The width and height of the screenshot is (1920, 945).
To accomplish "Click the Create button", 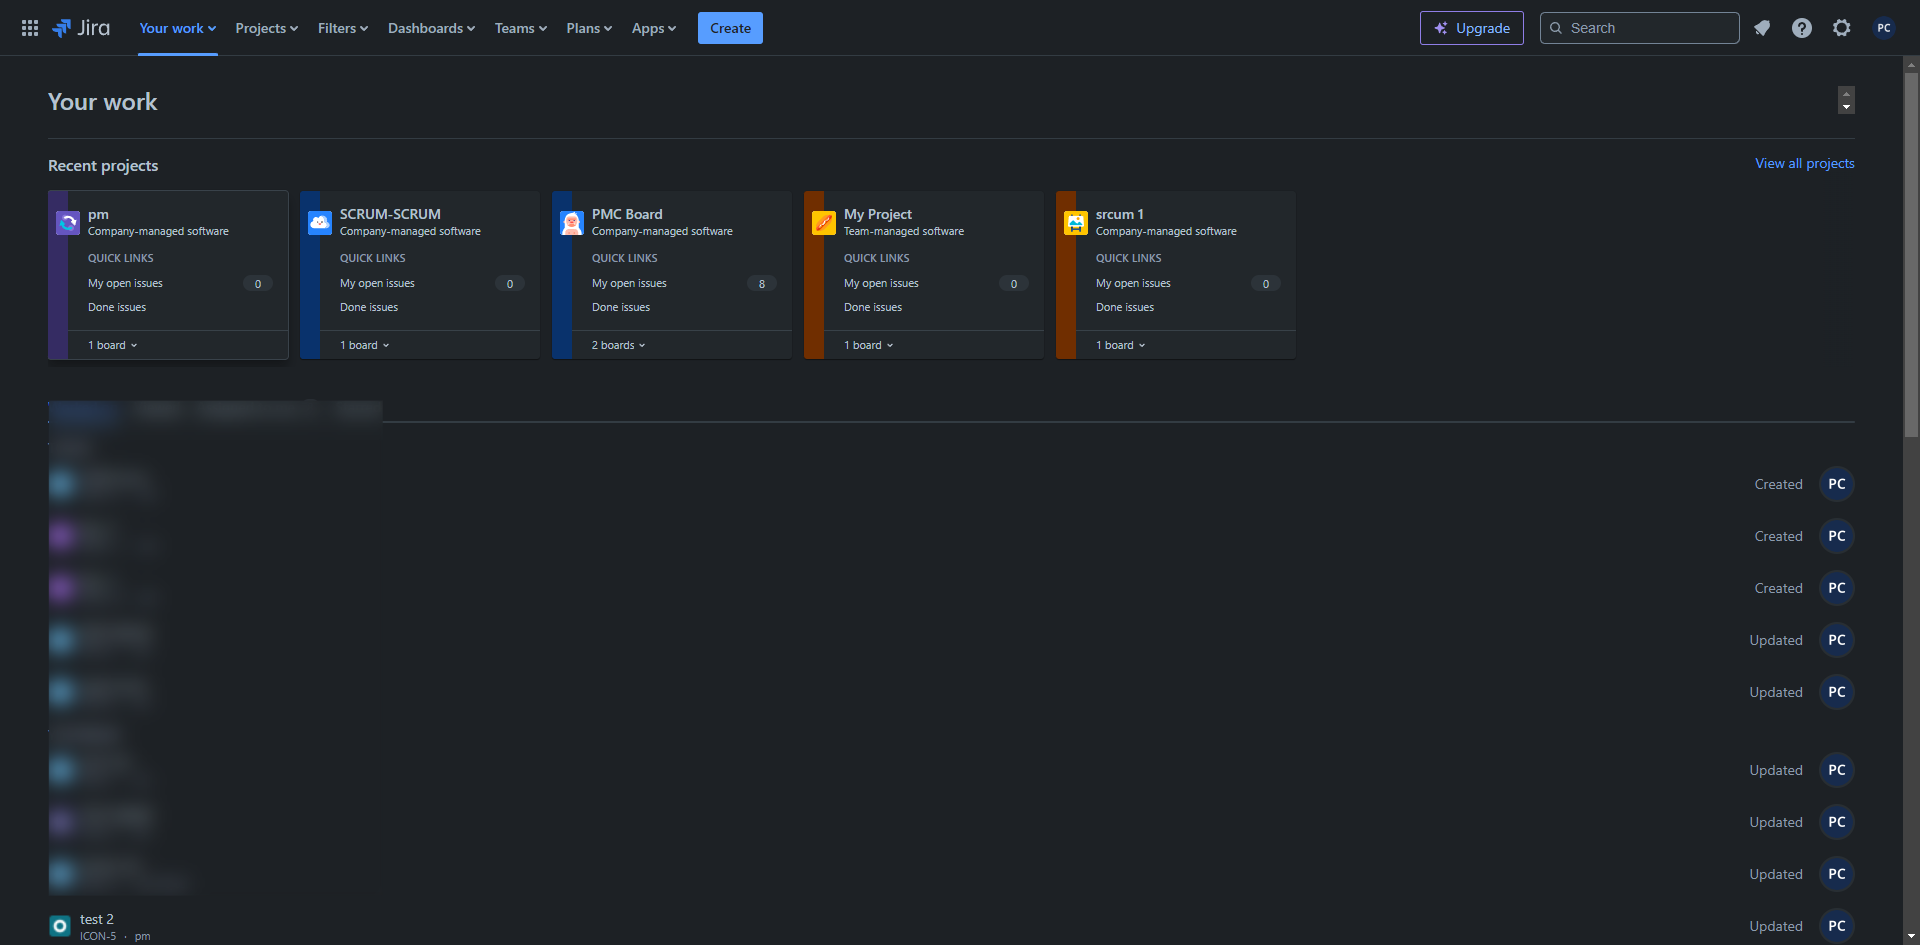I will 730,28.
